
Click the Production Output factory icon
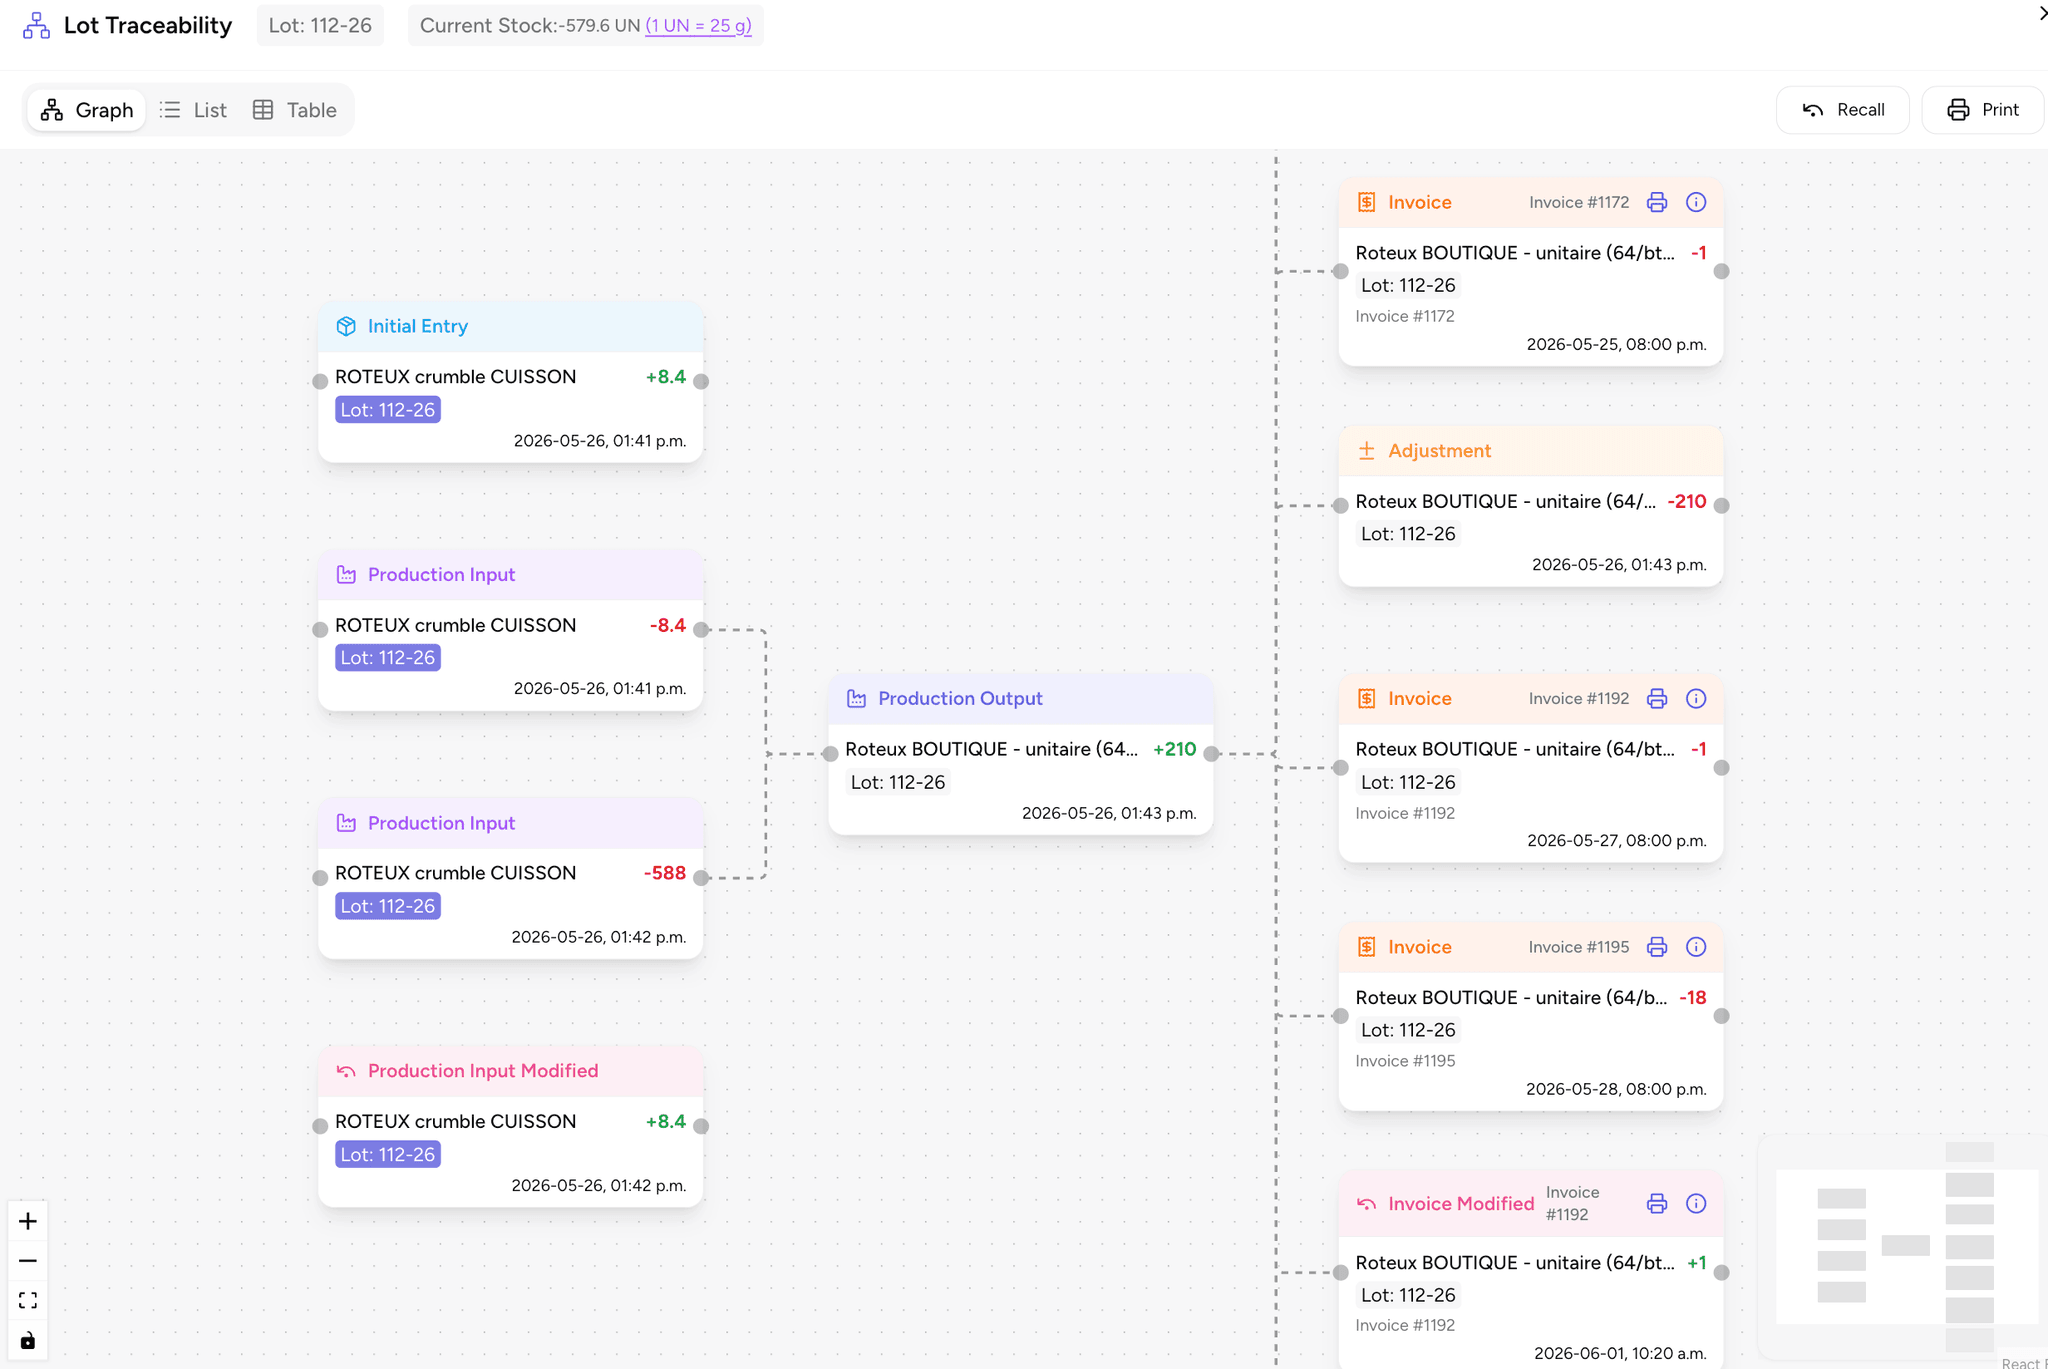coord(856,699)
